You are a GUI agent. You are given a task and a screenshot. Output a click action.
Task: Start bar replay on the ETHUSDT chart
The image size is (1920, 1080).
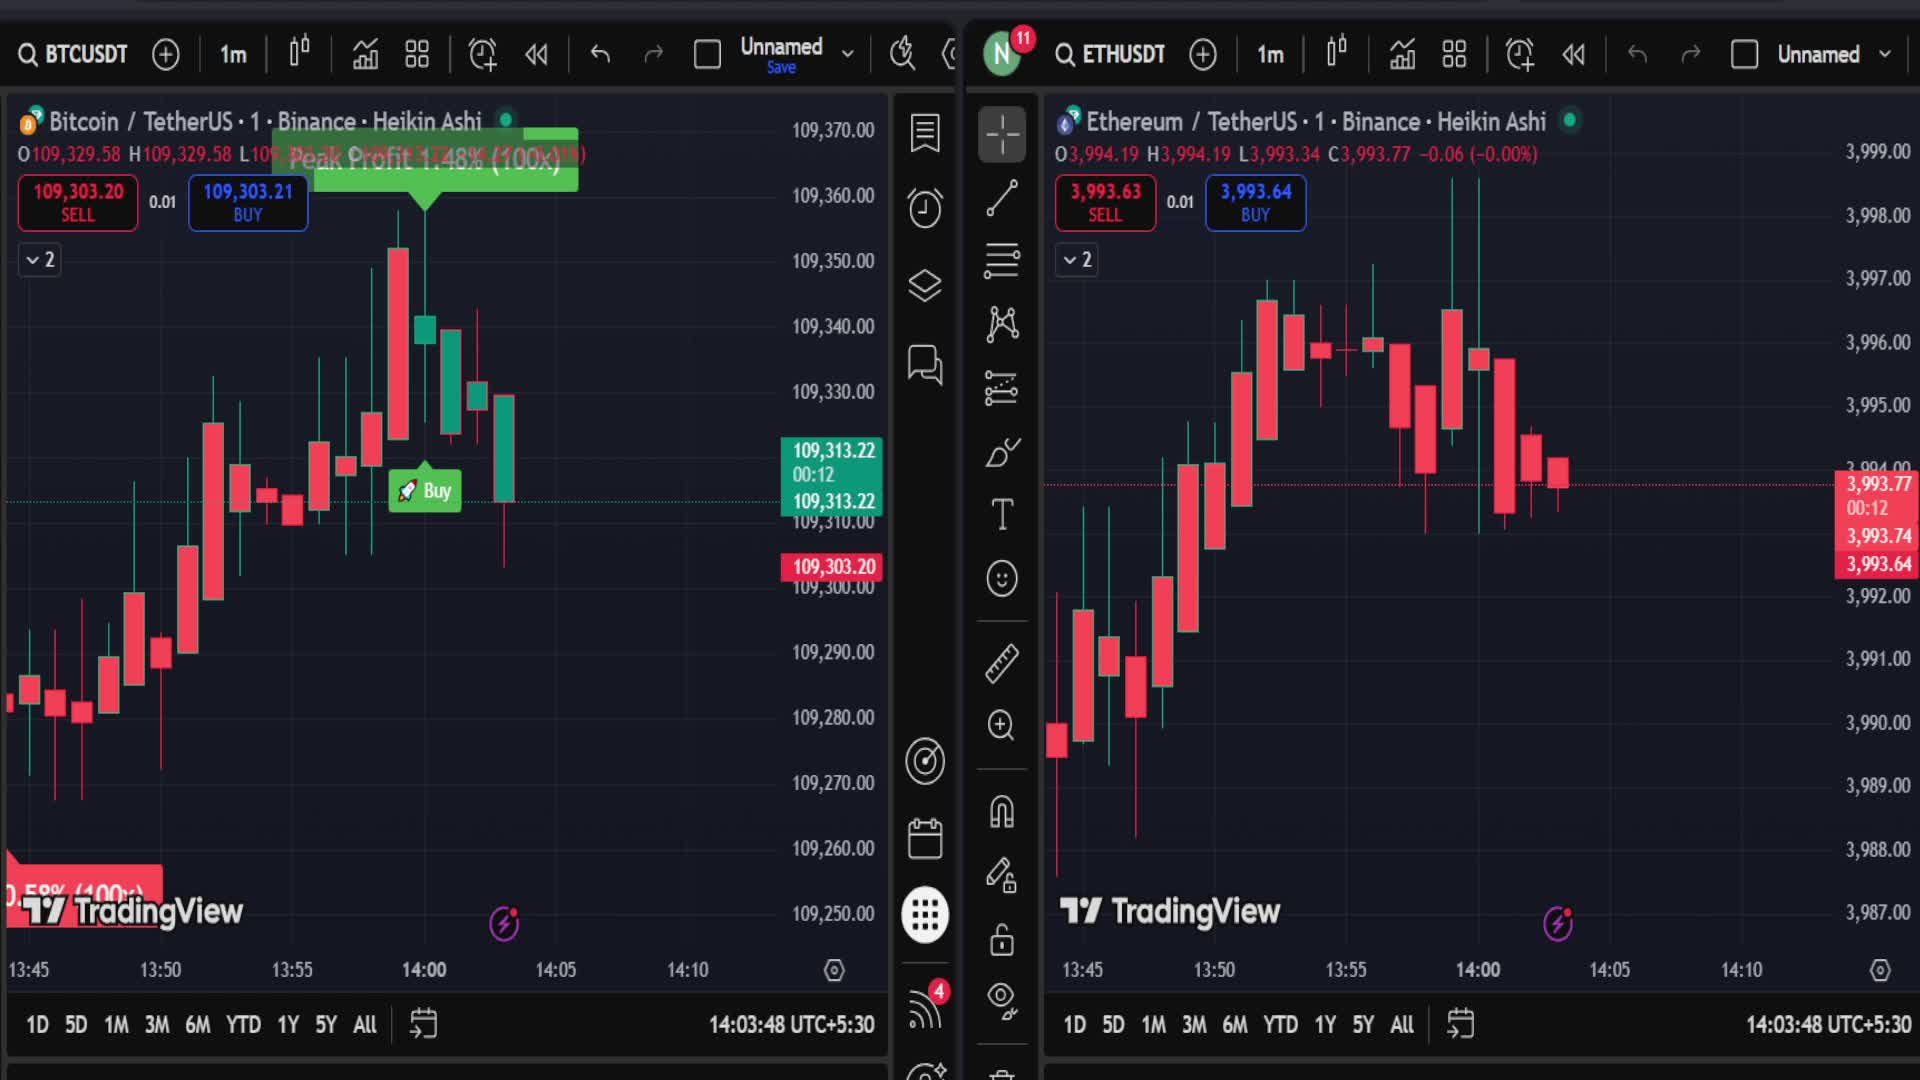point(1573,55)
